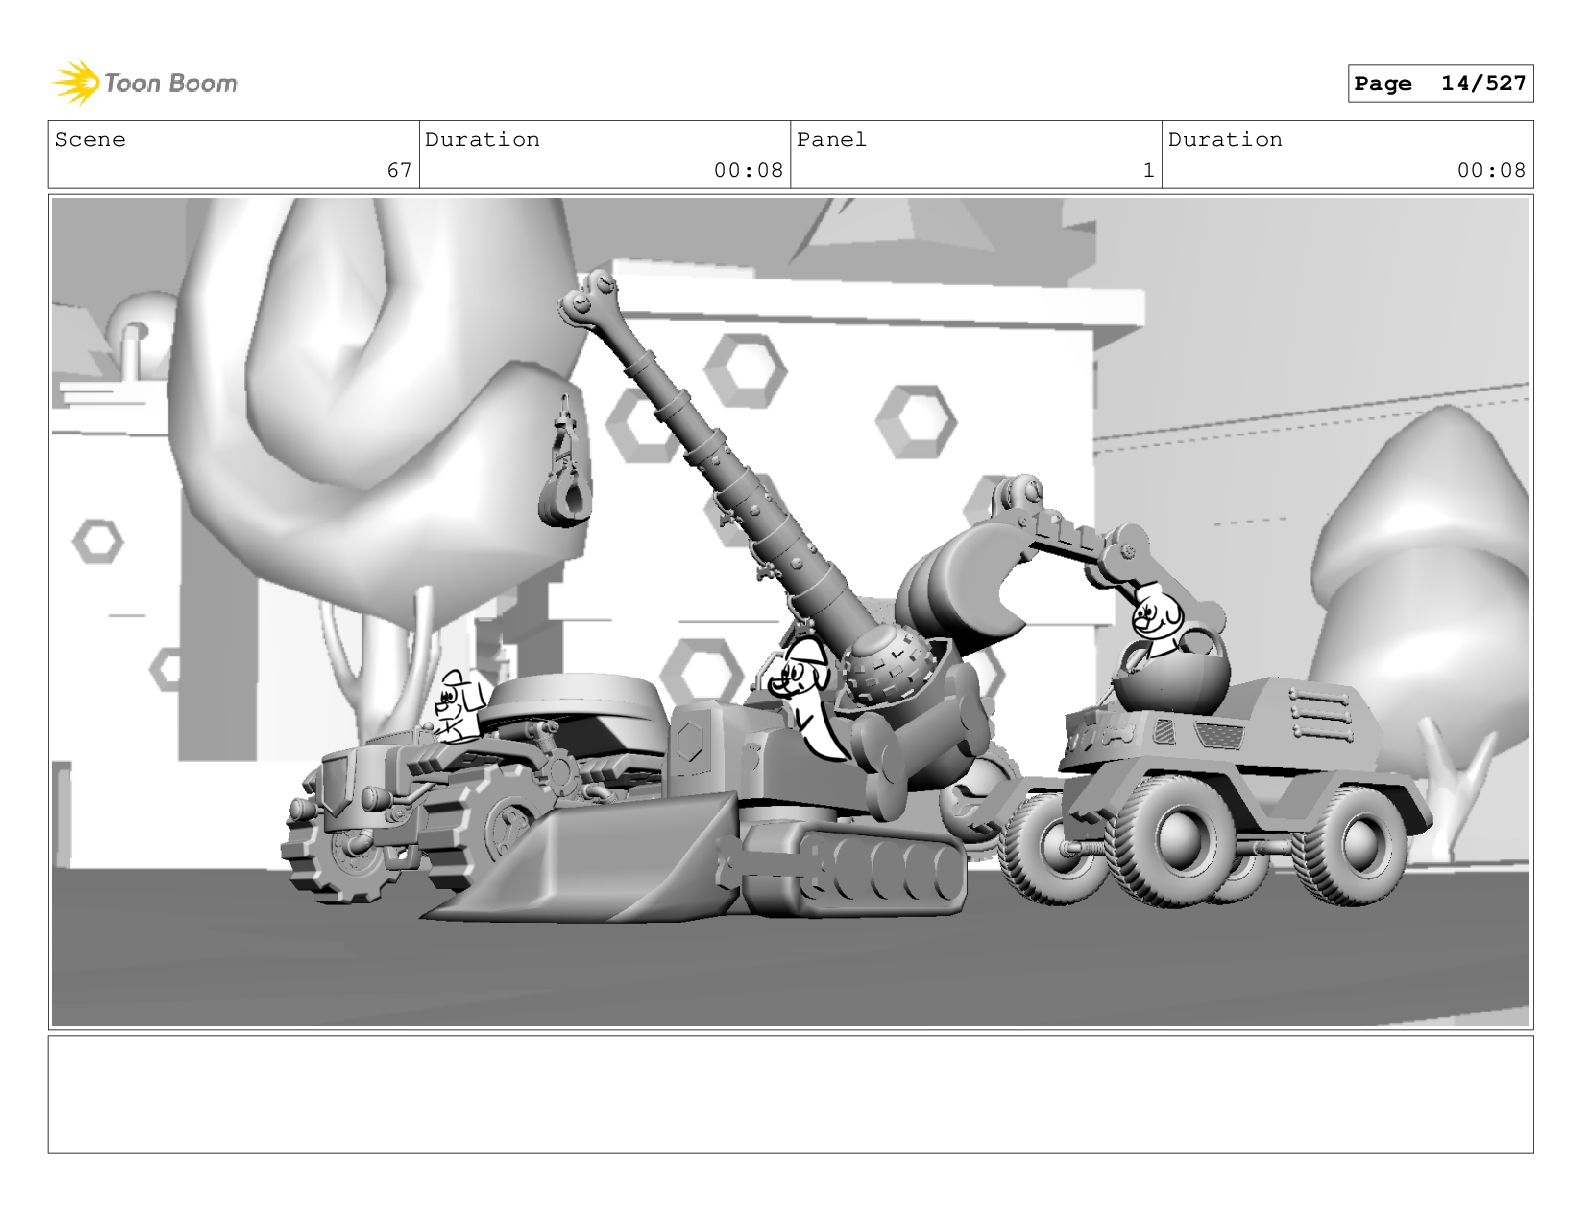
Task: Click the Toon Boom logo
Action: point(145,83)
